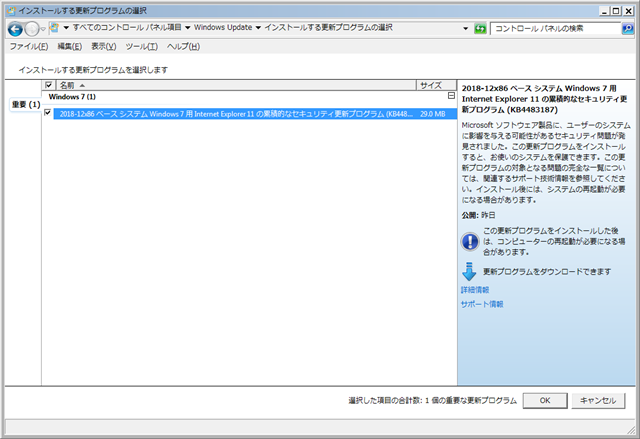Open the recent pages dropdown near back button
Screen dimensions: 640x439
[x=43, y=29]
